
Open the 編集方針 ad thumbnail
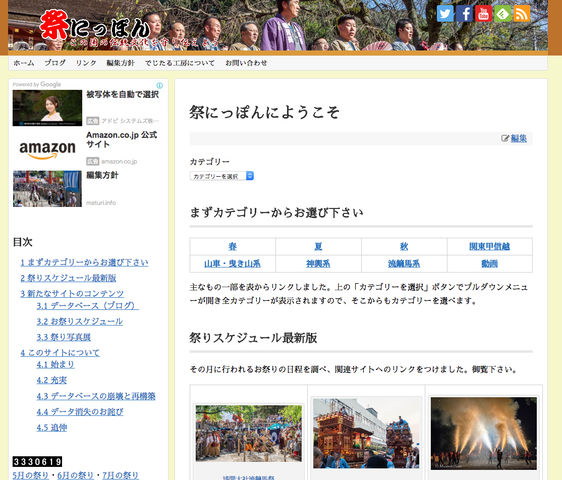[x=47, y=189]
